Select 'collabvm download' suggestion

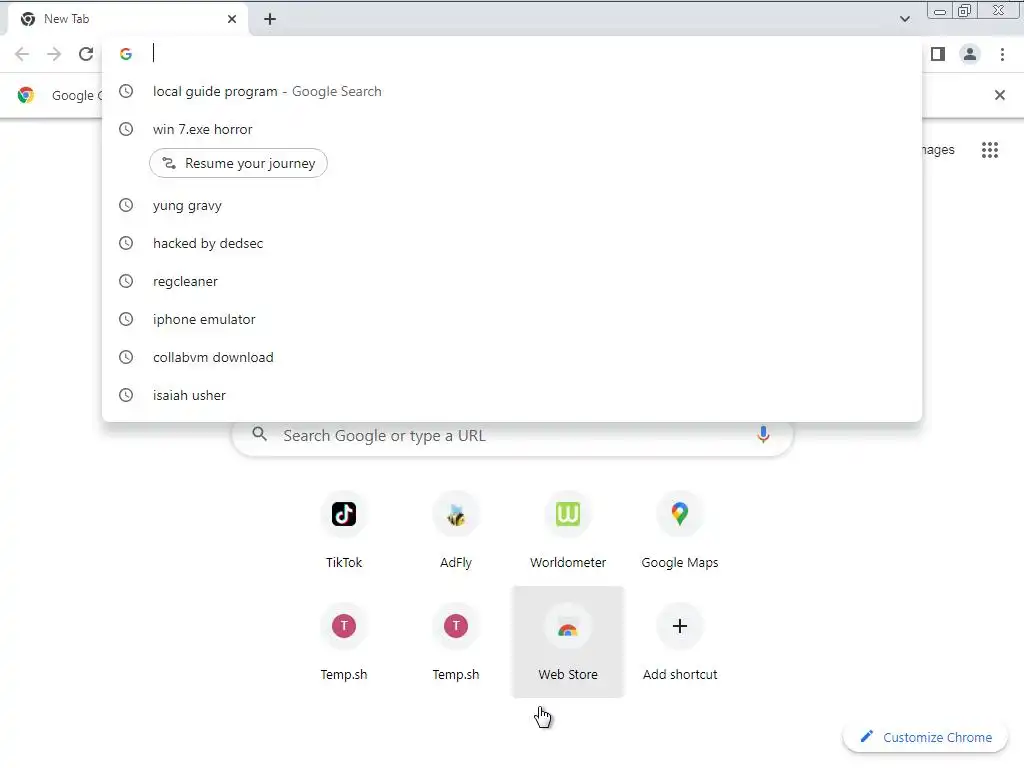(512, 357)
